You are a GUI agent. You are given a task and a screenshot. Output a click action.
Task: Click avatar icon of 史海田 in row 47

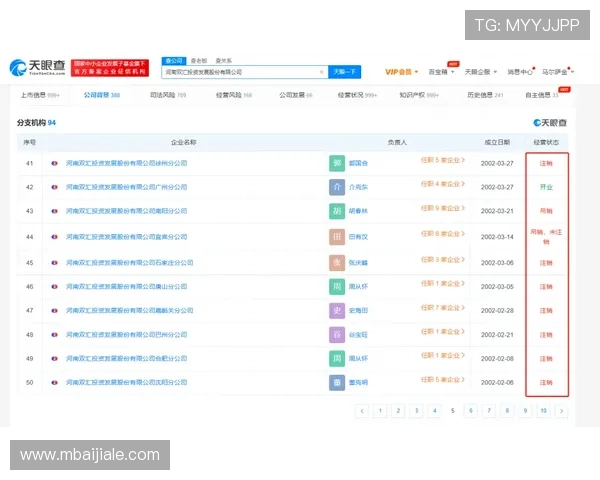[337, 309]
